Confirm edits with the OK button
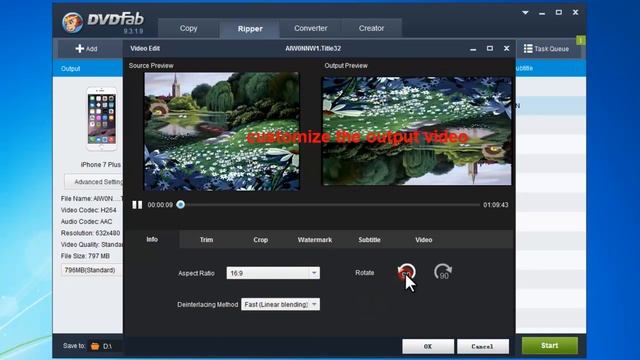The width and height of the screenshot is (640, 360). [x=428, y=347]
